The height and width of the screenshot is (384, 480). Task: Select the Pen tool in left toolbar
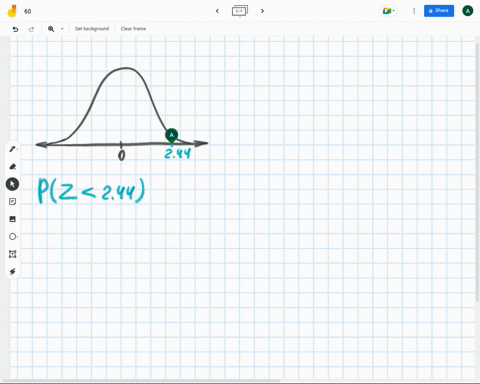click(x=12, y=149)
